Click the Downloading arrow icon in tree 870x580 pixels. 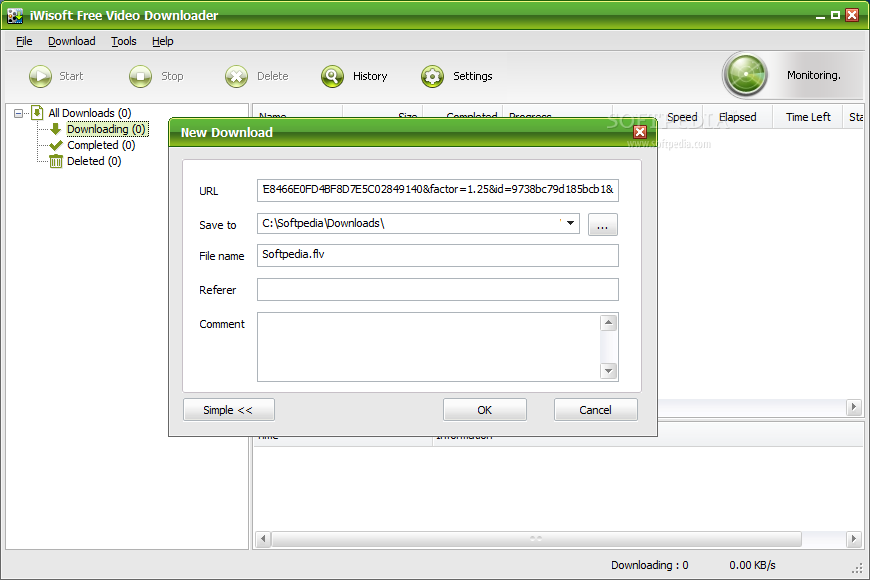(x=55, y=129)
